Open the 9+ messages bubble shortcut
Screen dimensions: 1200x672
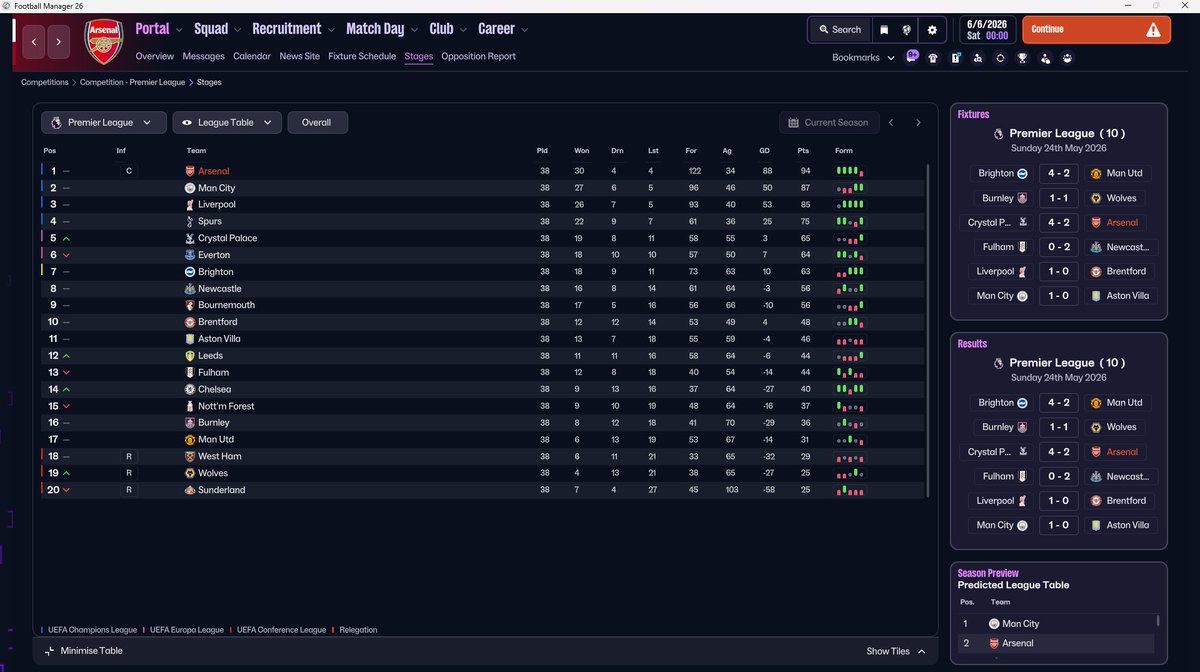click(912, 56)
